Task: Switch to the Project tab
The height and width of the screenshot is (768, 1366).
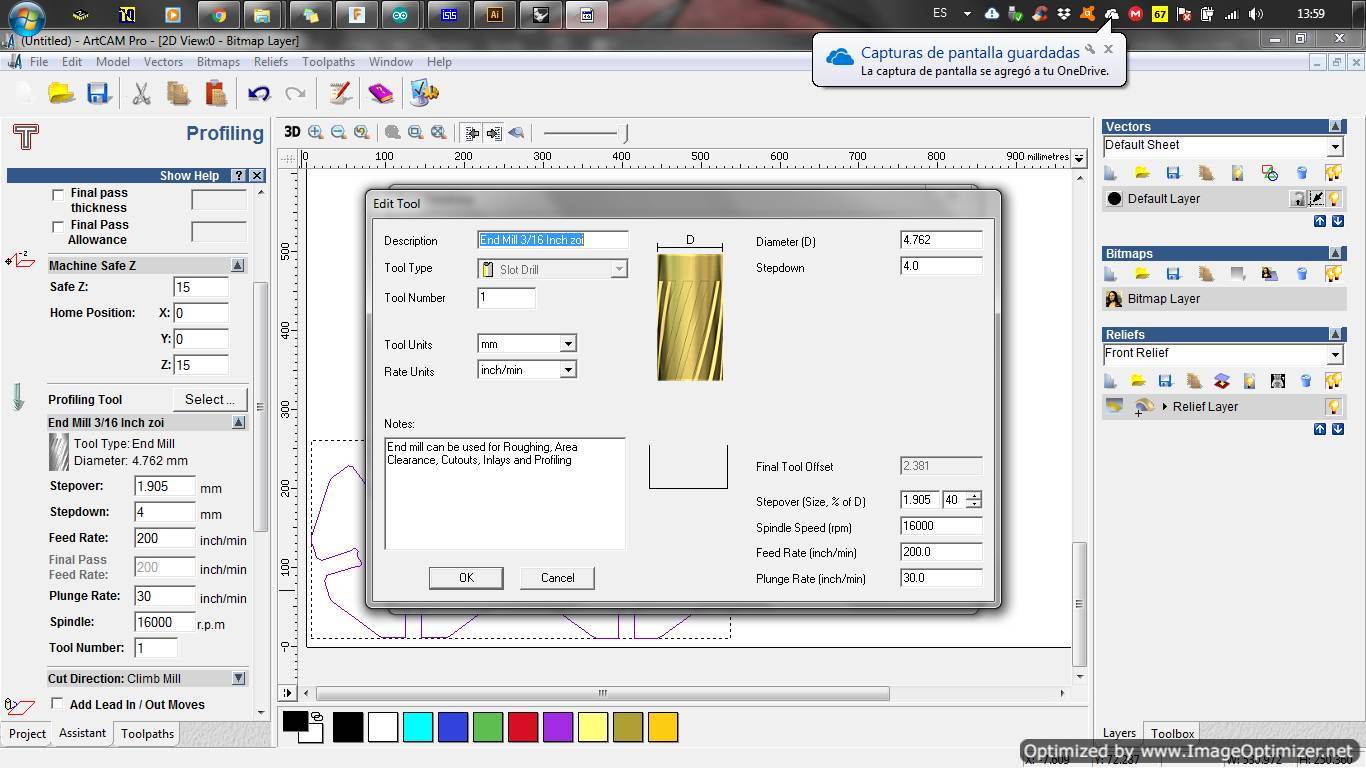Action: (27, 734)
